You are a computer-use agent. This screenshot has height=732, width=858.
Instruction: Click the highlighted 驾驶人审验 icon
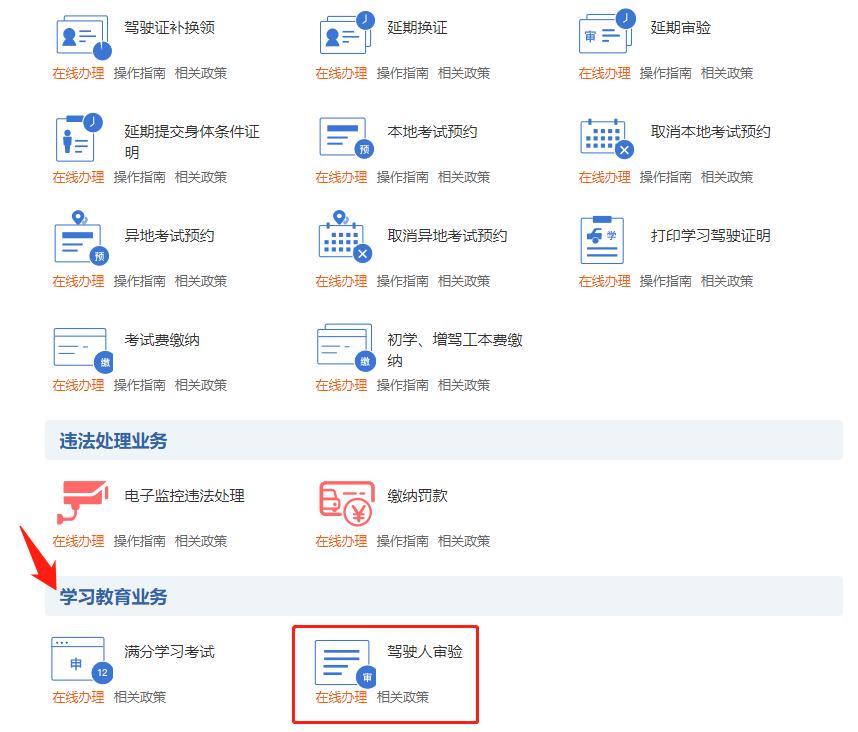click(343, 661)
